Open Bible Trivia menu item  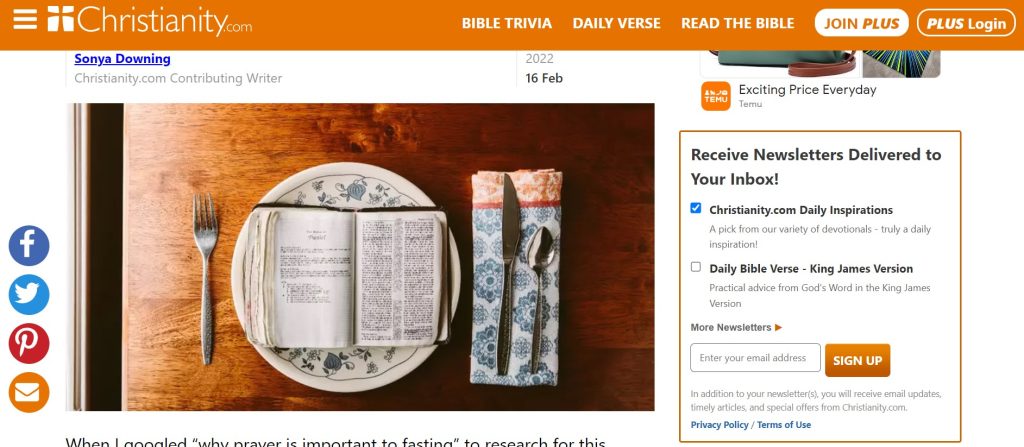coord(507,24)
